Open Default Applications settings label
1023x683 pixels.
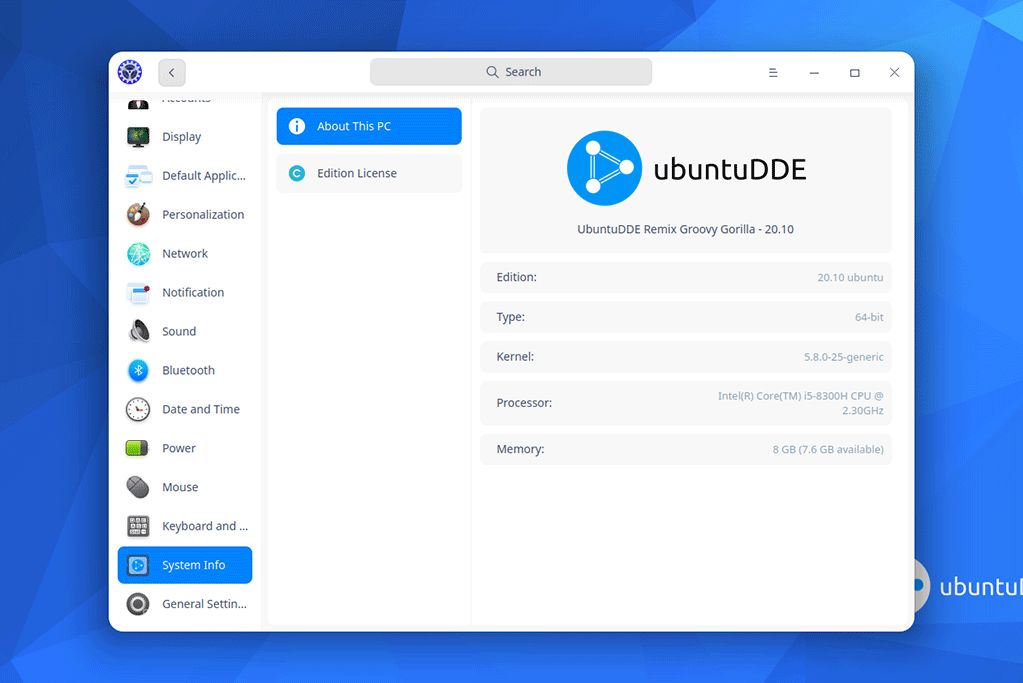click(204, 175)
